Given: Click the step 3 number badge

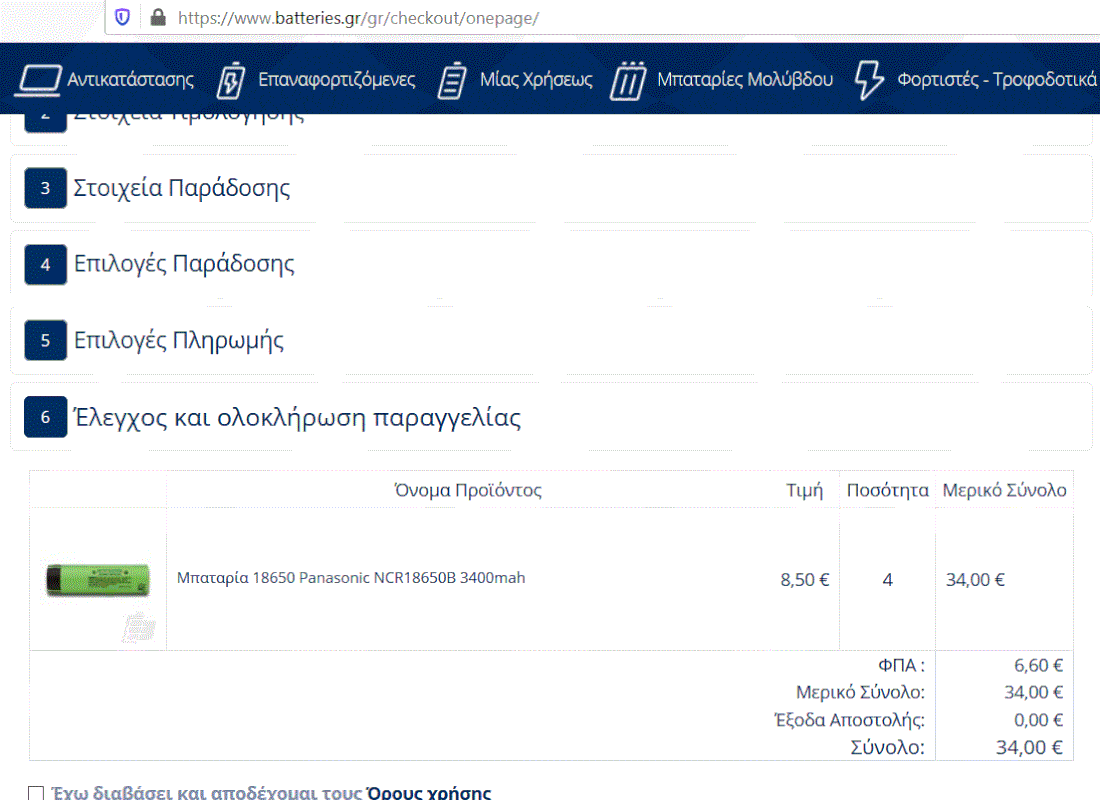Looking at the screenshot, I should (46, 188).
